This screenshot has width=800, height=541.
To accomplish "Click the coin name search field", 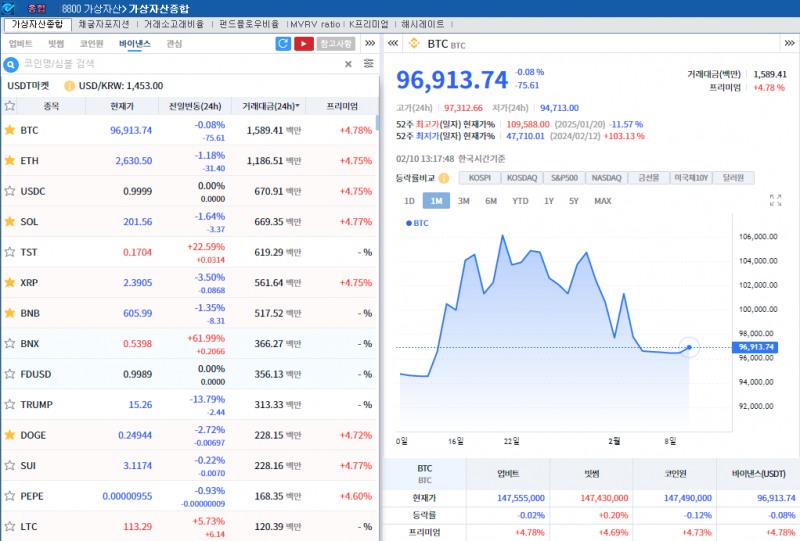I will pos(181,64).
